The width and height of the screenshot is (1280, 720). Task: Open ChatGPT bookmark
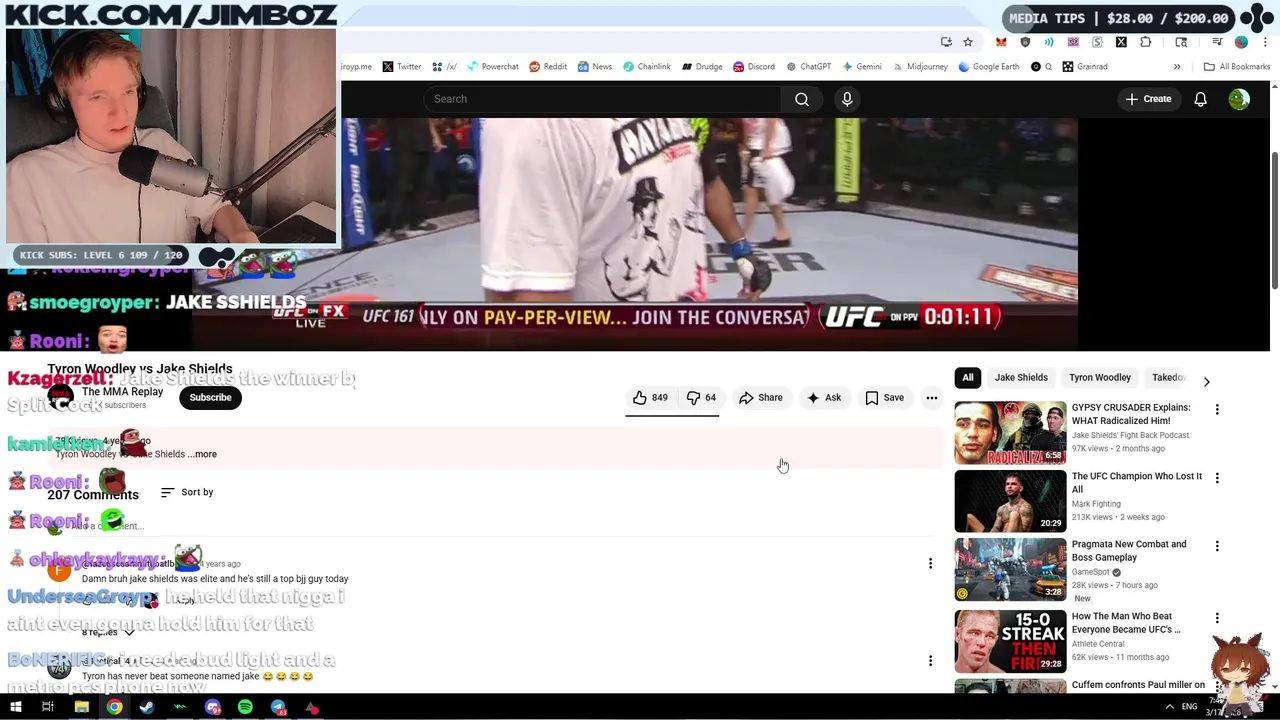click(x=808, y=67)
